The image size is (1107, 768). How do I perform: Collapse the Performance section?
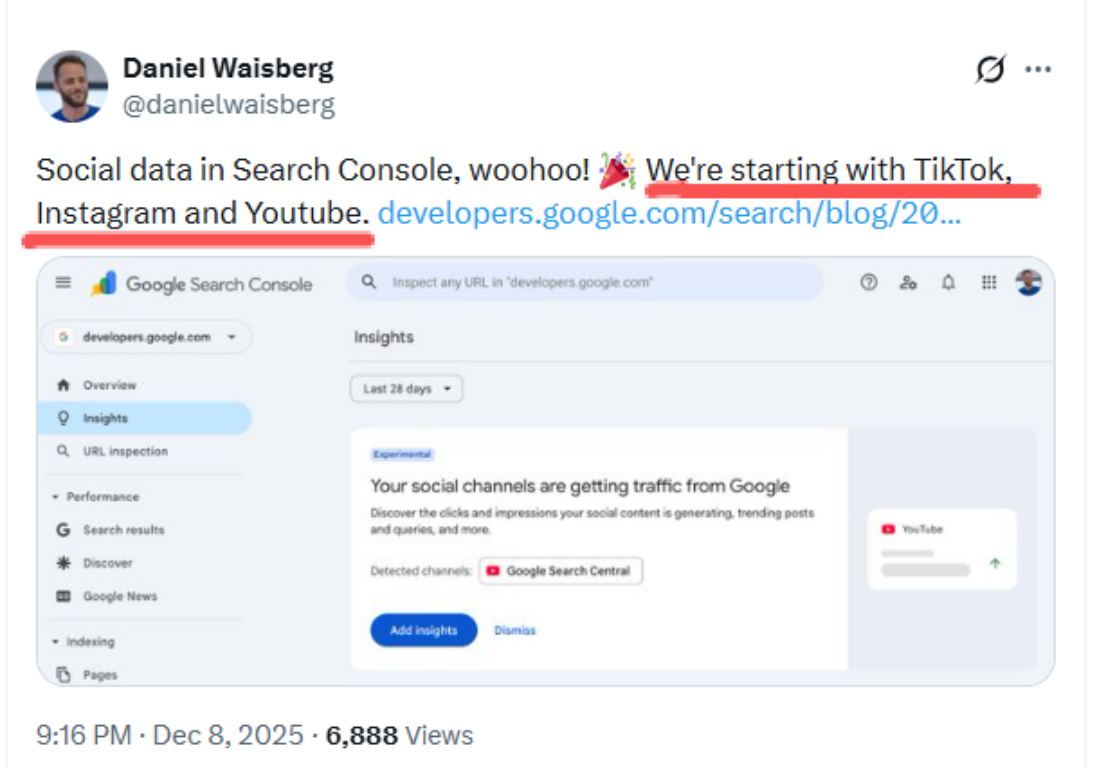[x=57, y=497]
